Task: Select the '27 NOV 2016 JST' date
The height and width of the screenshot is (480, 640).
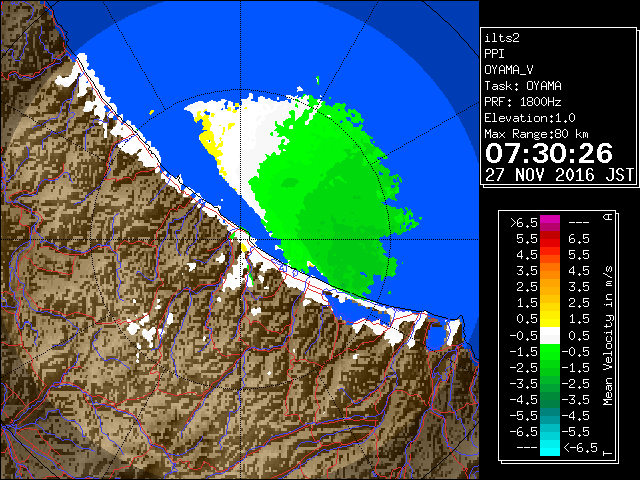Action: [559, 175]
